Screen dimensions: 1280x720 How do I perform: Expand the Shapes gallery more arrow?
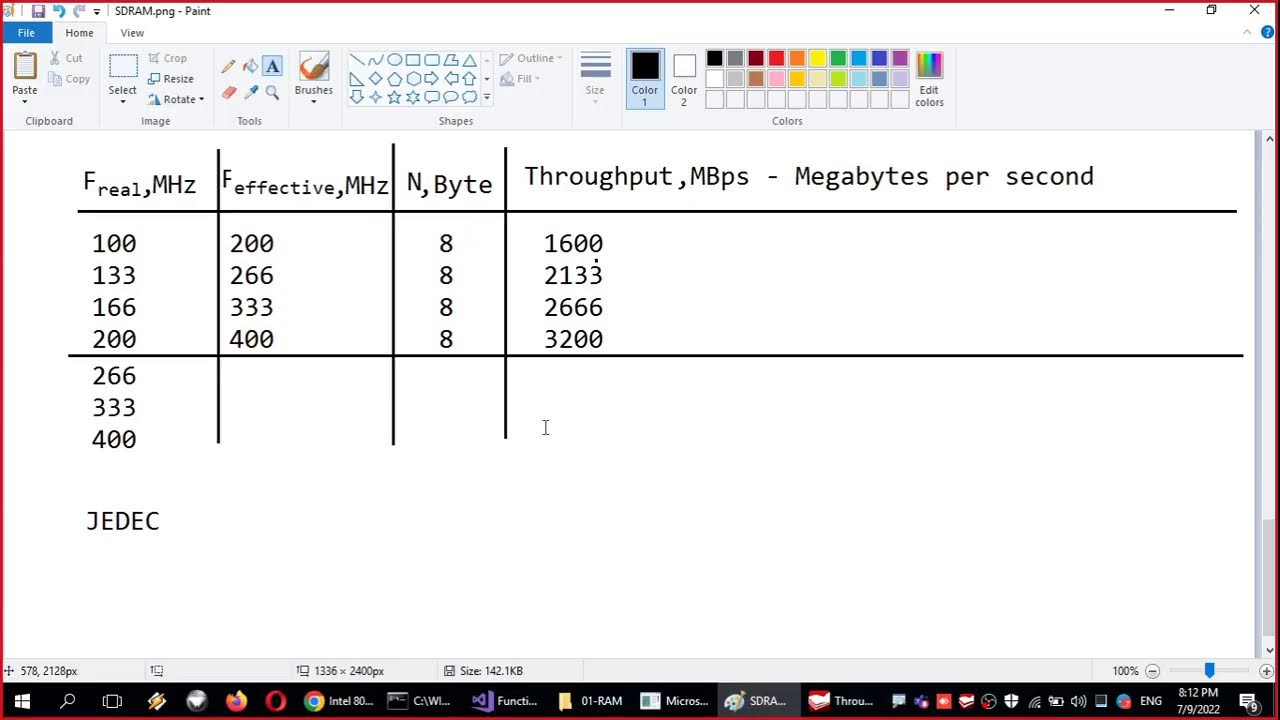click(487, 97)
